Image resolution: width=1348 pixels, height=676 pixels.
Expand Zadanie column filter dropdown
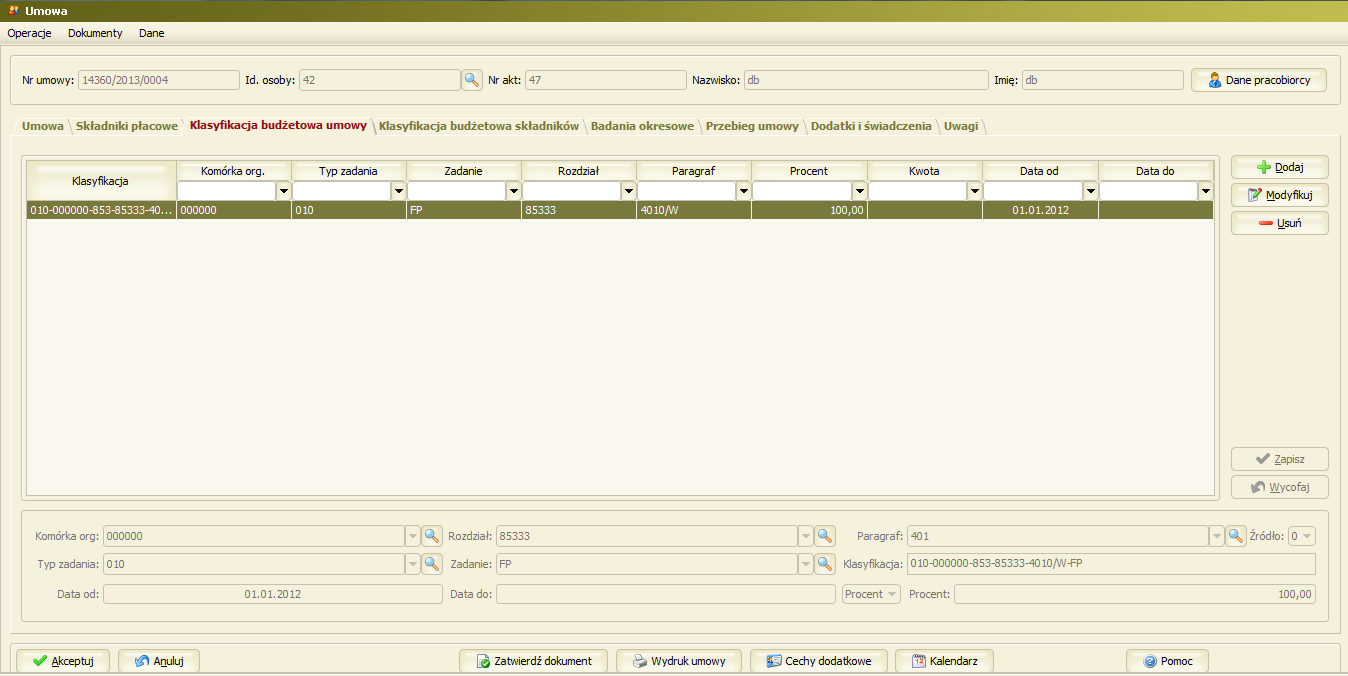click(x=514, y=191)
